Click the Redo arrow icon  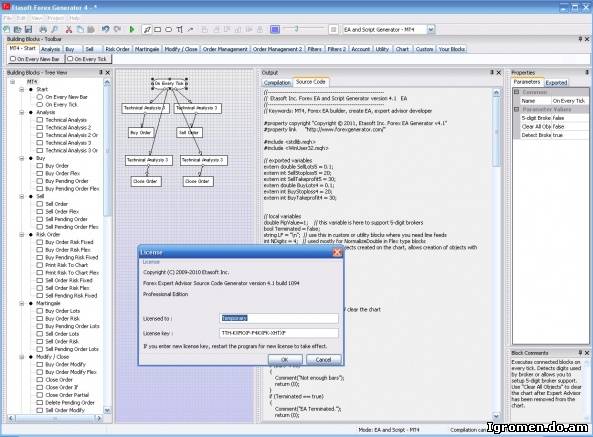click(x=118, y=29)
